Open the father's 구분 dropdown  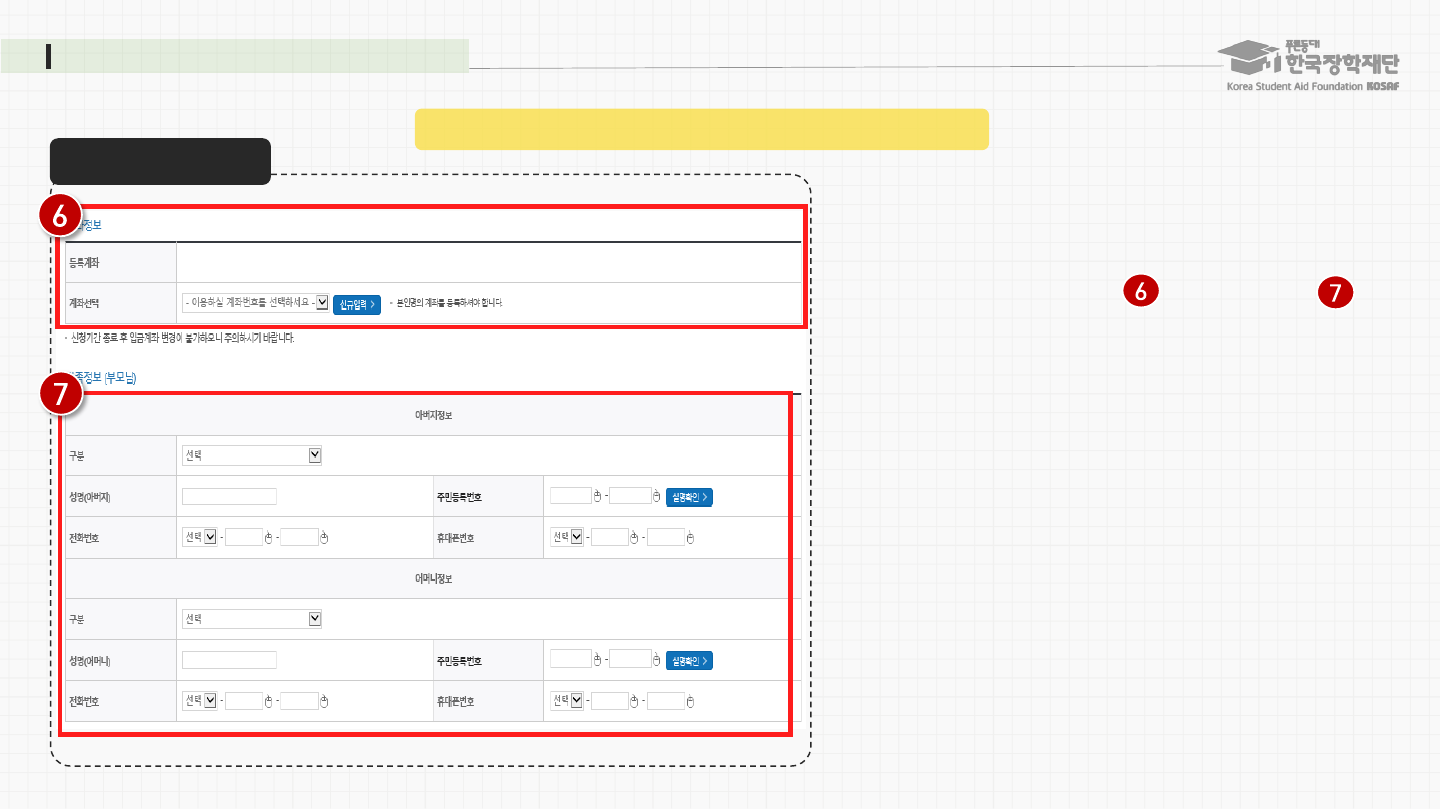point(252,456)
